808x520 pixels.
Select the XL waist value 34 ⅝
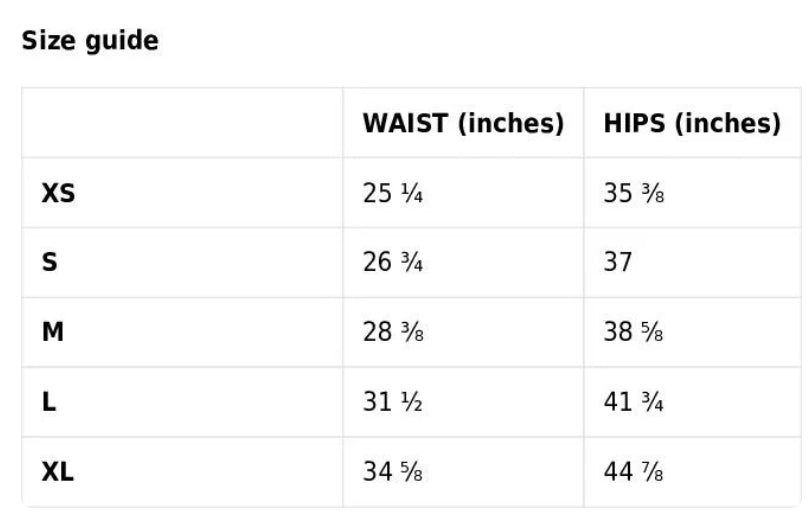[x=393, y=472]
